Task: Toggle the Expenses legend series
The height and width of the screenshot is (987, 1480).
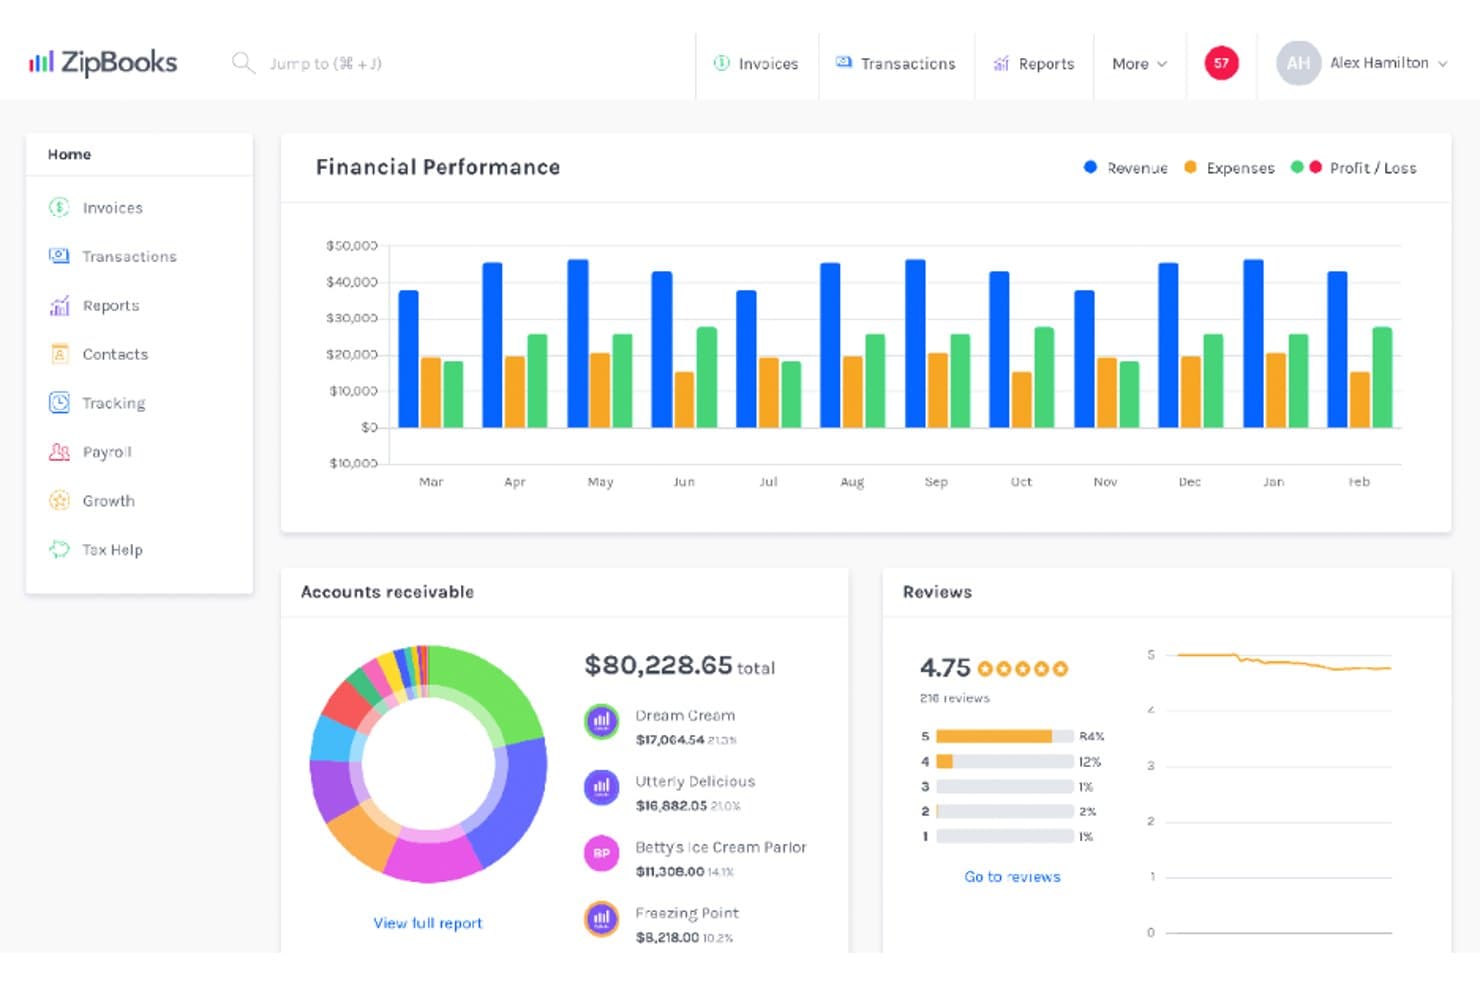Action: 1229,168
